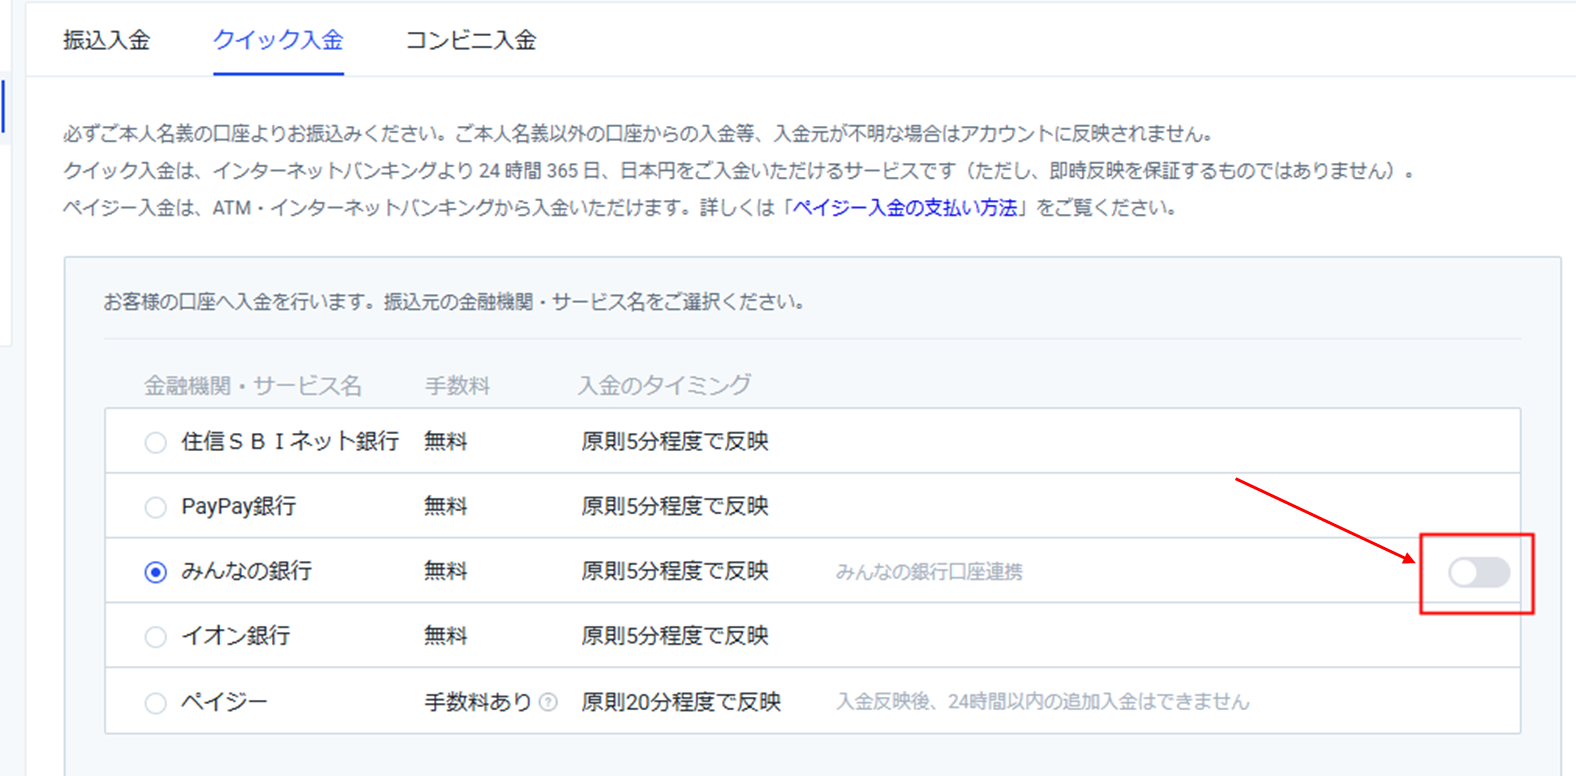
Task: Click the 手数料 column header
Action: pos(457,386)
